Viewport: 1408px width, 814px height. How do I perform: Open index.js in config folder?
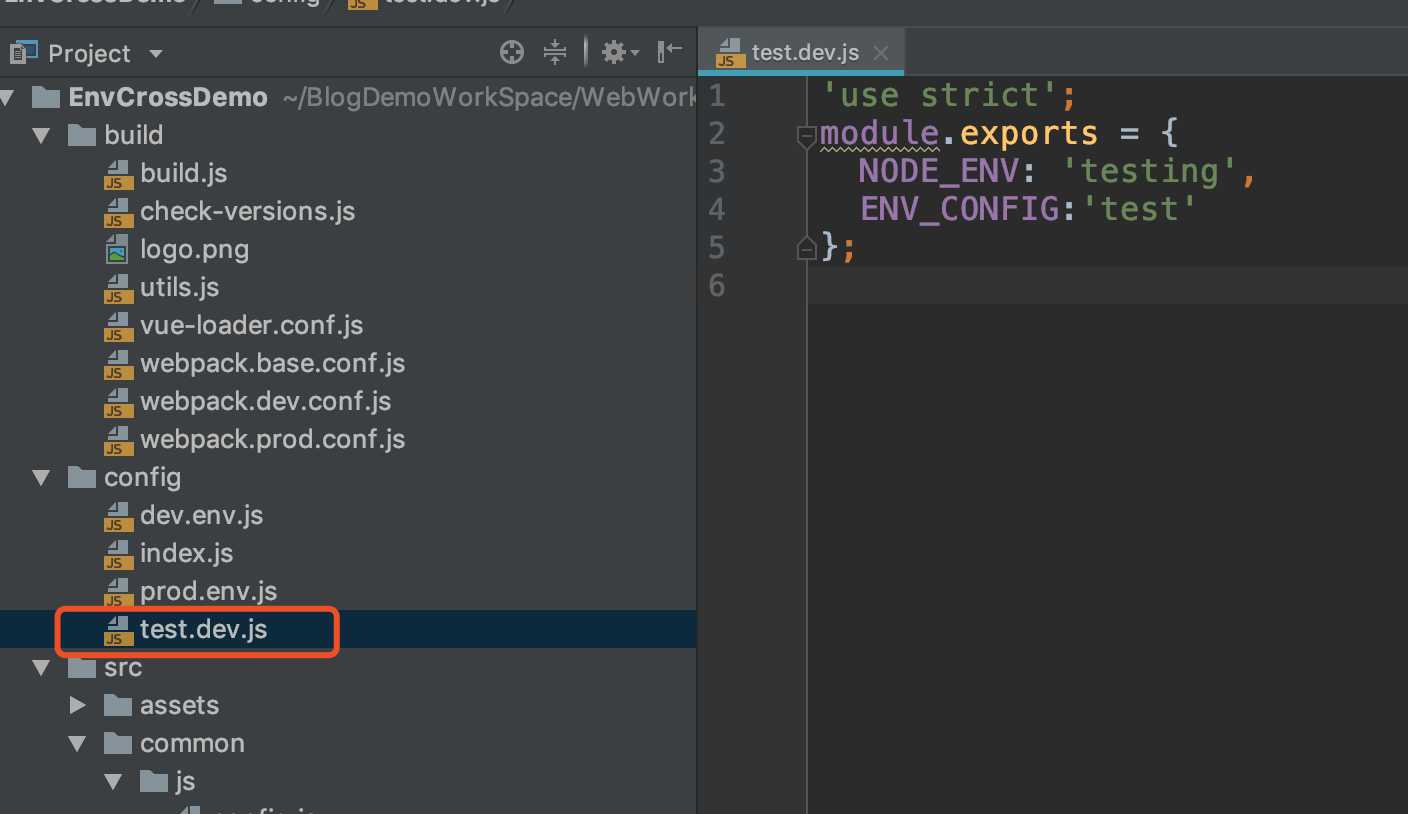point(186,553)
